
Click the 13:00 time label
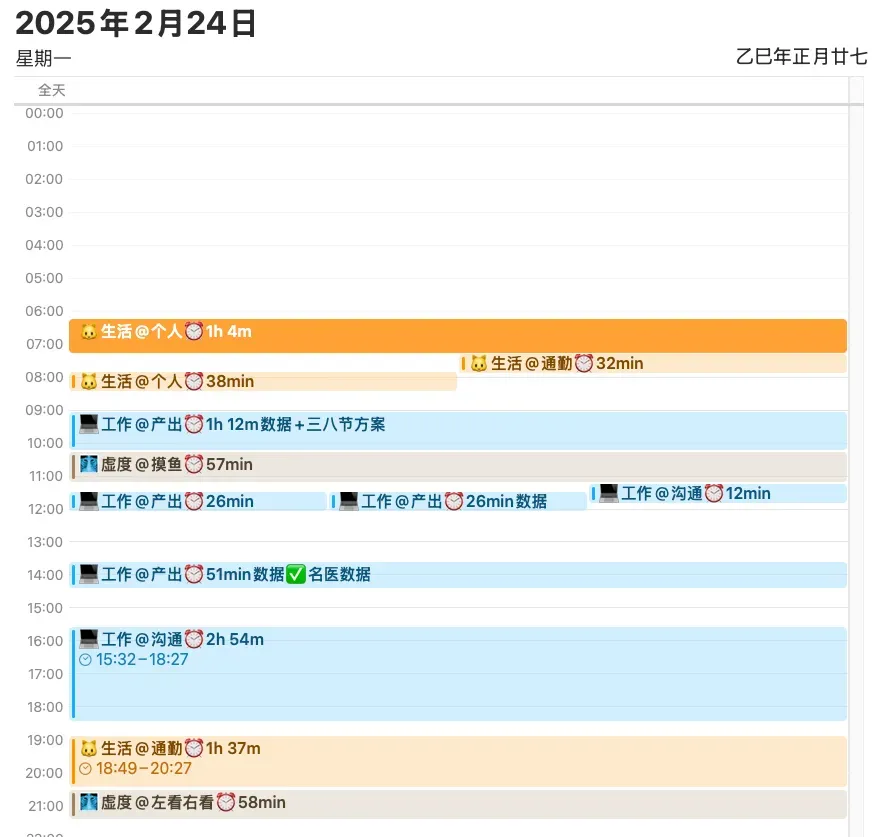44,542
